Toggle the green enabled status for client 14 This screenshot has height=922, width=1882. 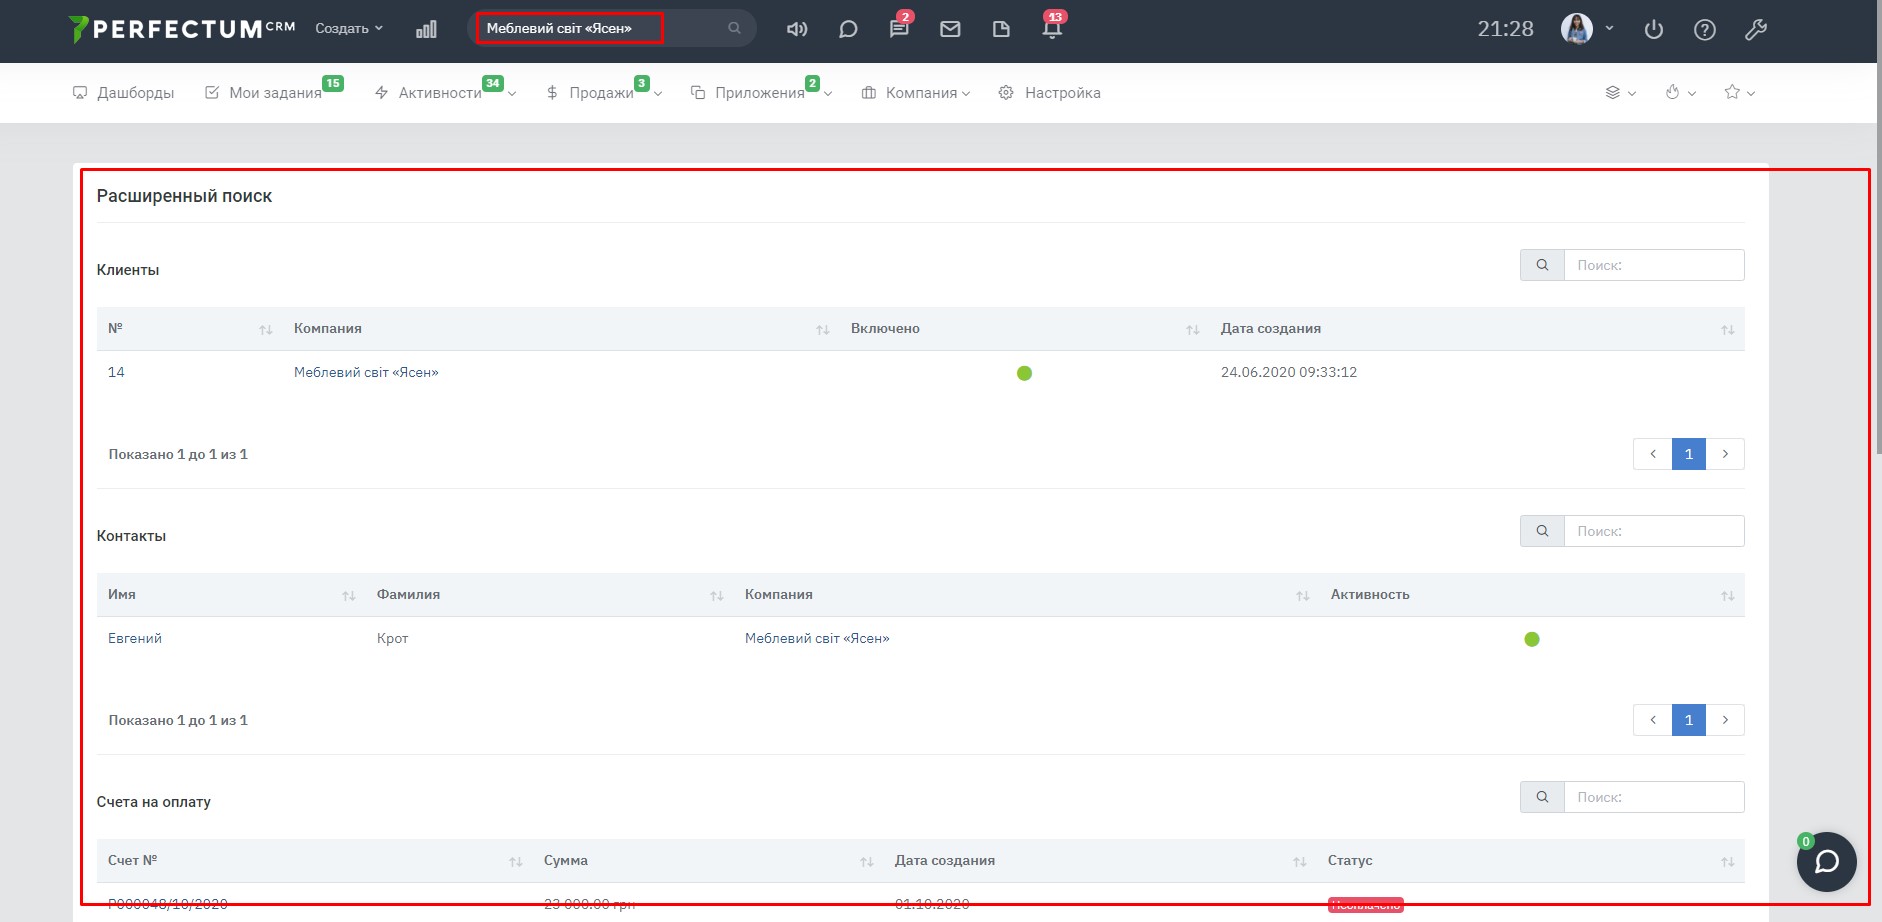click(1024, 373)
